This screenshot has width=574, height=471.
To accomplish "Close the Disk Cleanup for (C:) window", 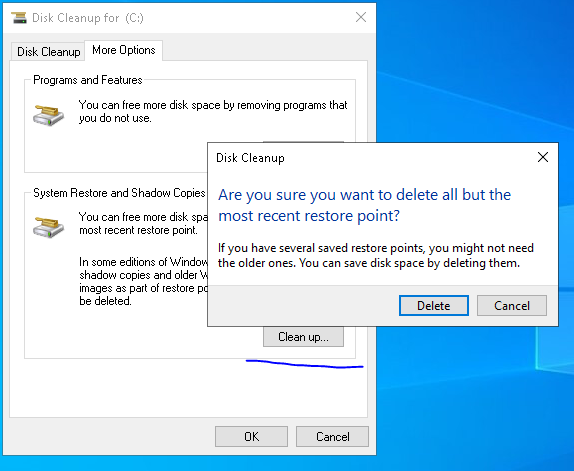I will pyautogui.click(x=361, y=17).
